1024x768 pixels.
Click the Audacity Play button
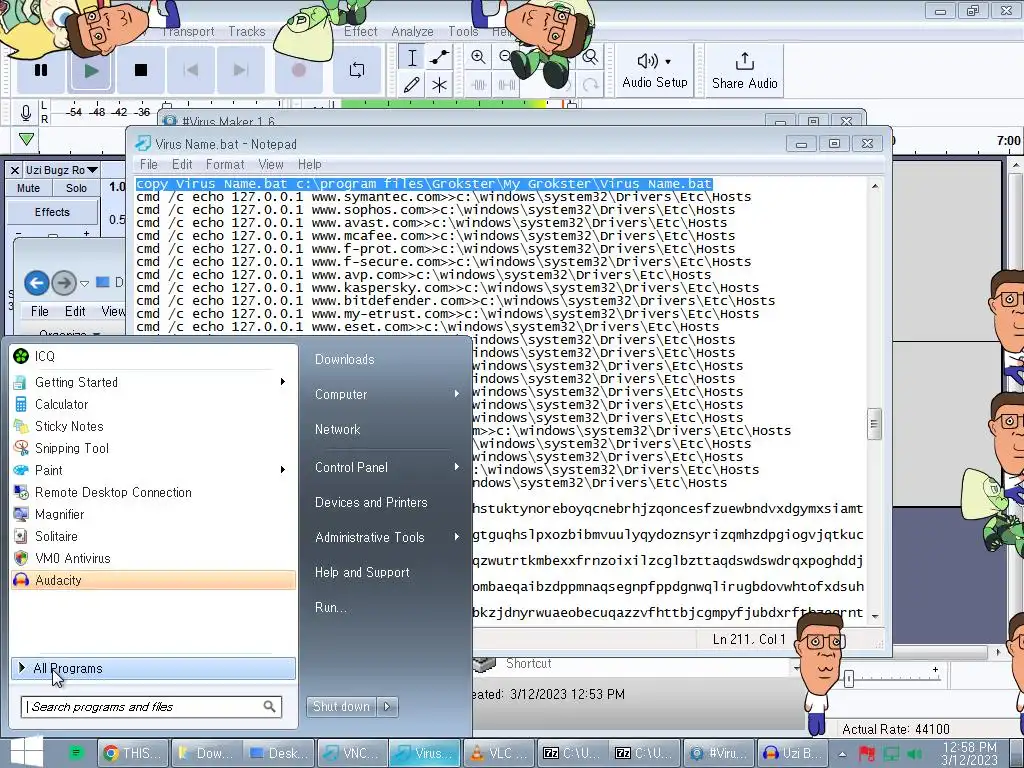tap(91, 70)
